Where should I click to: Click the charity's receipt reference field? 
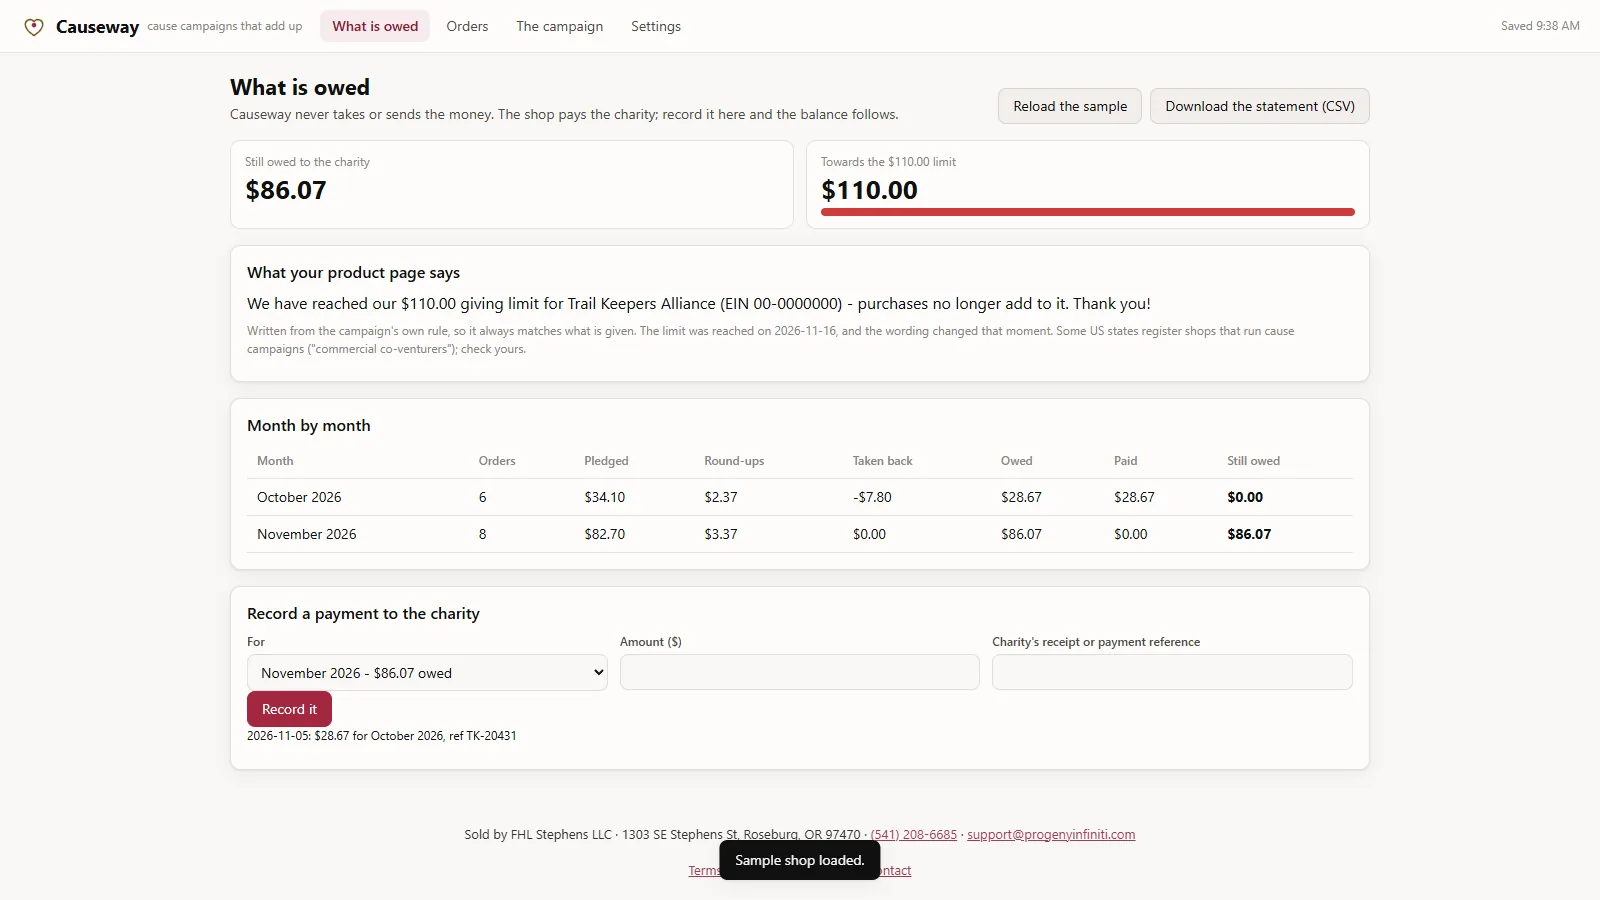coord(1172,672)
